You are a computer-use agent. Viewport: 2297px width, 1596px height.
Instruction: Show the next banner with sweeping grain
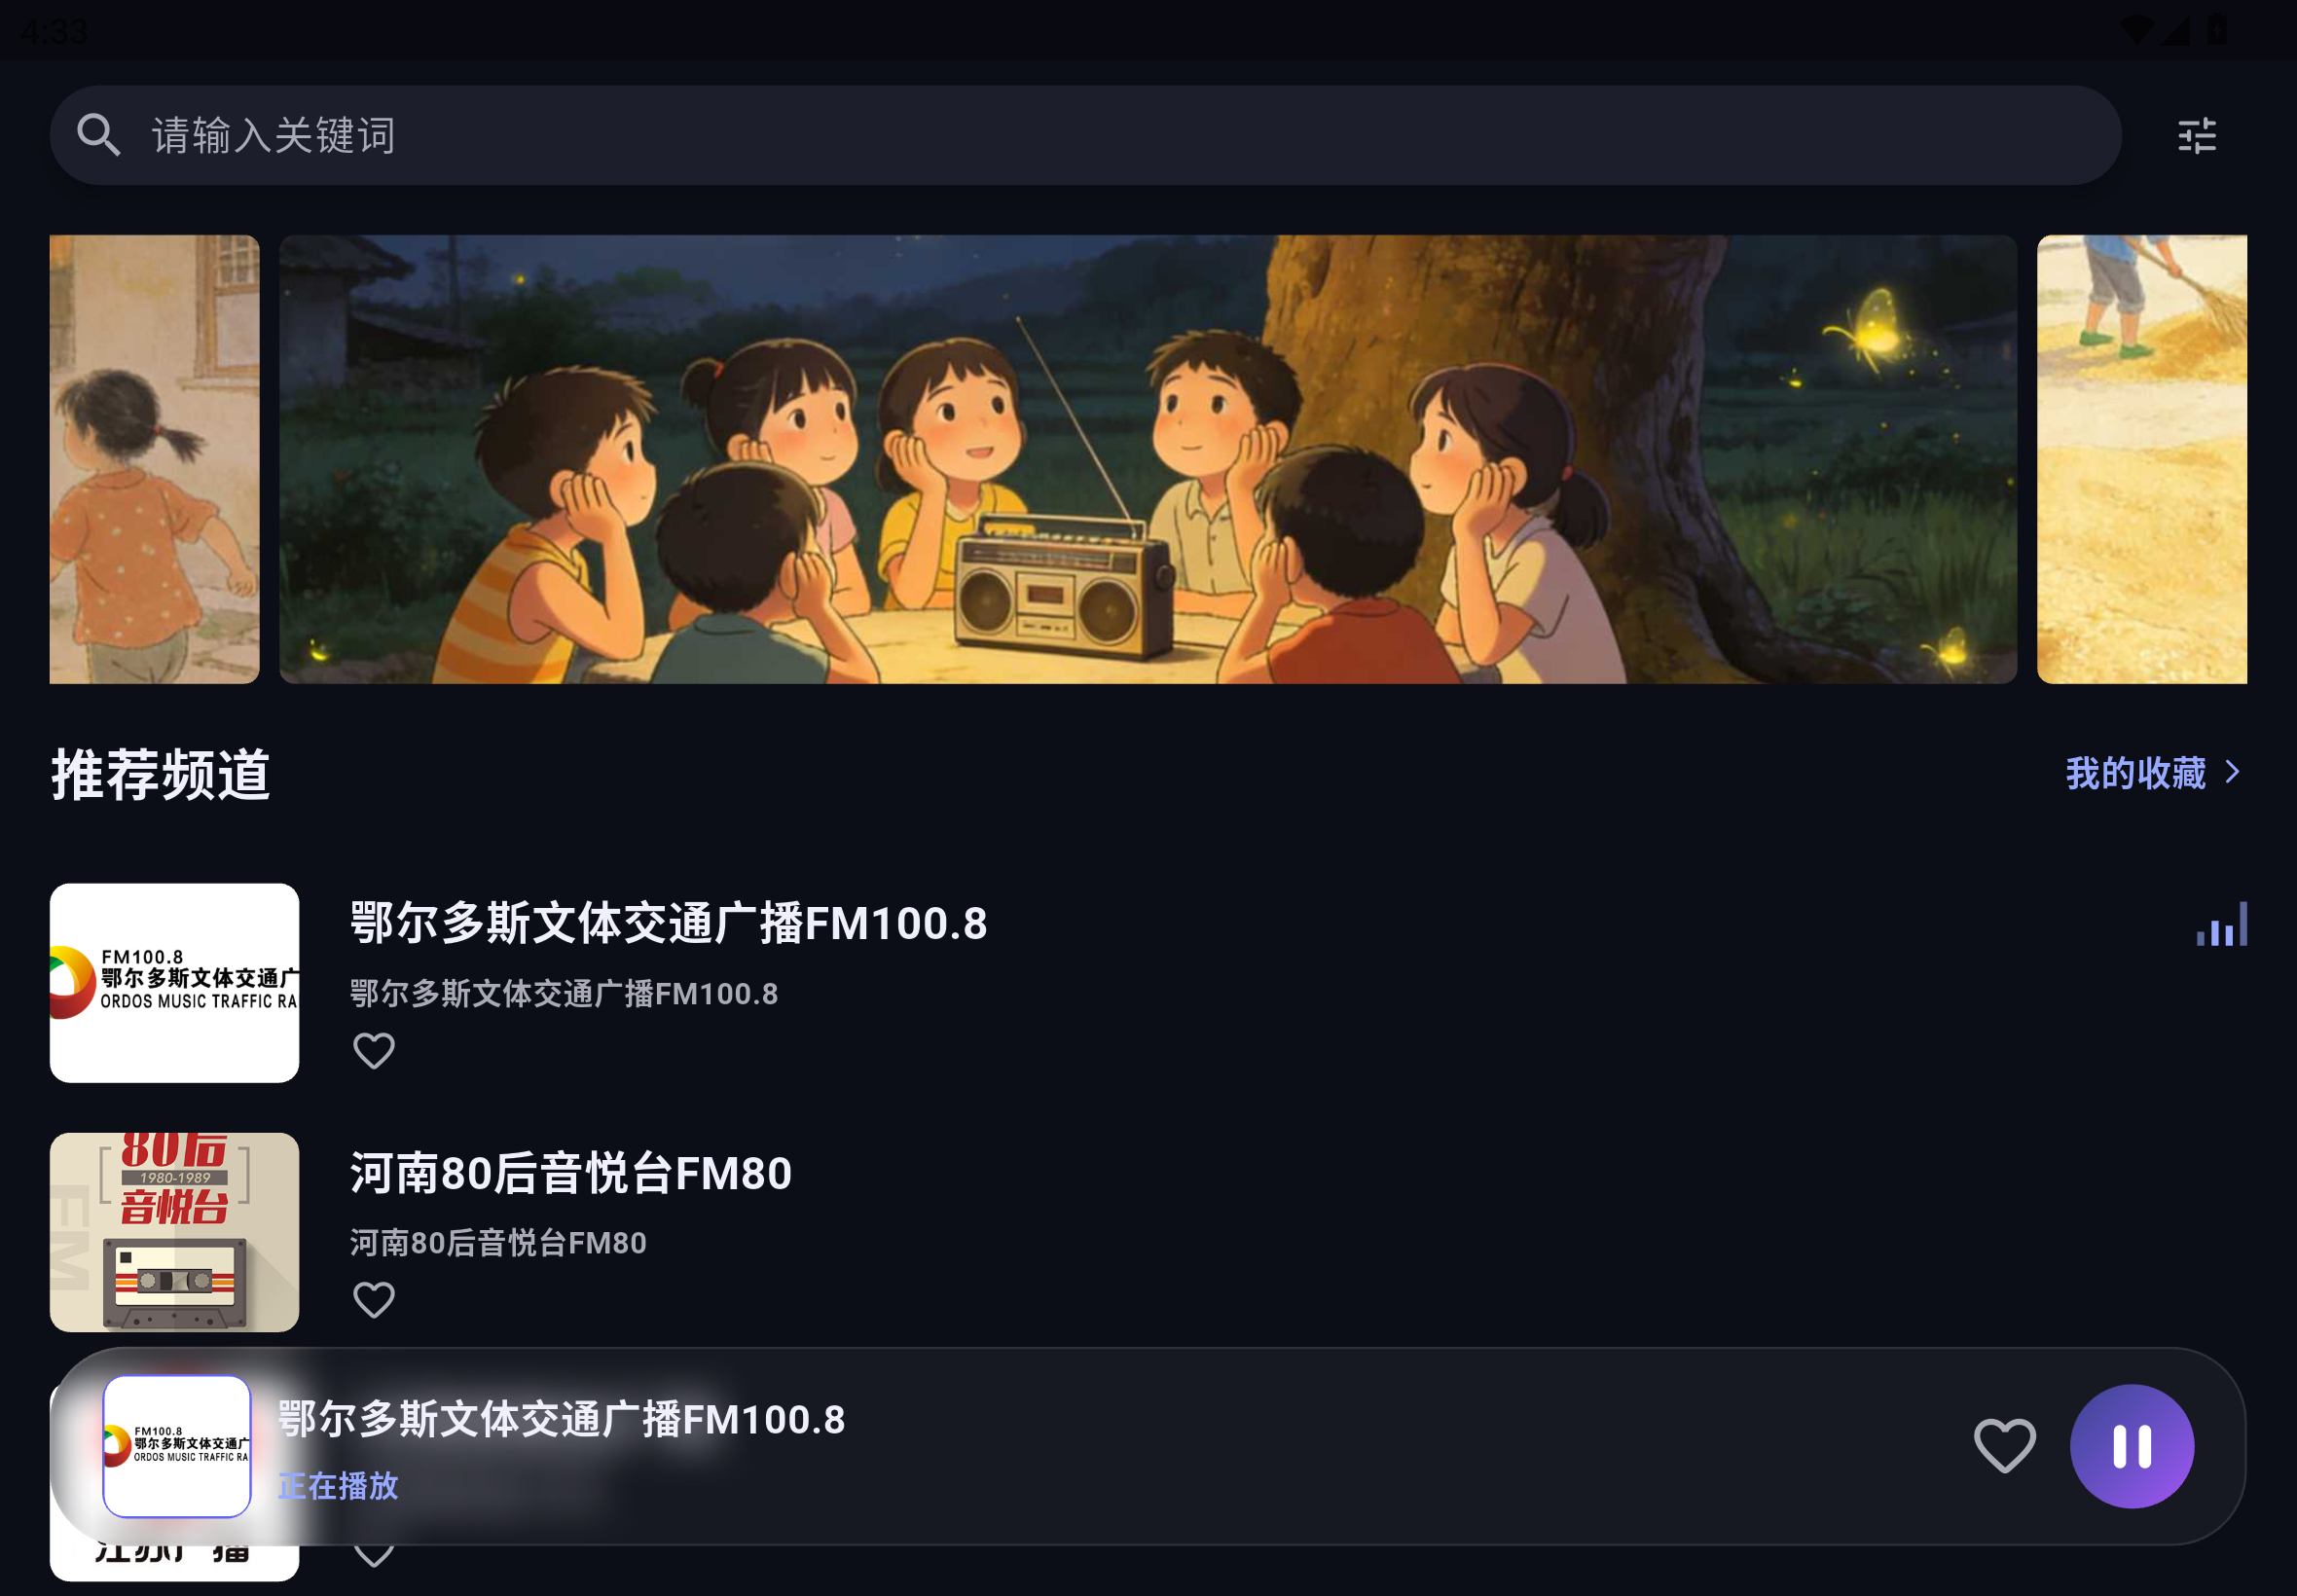click(x=2141, y=459)
